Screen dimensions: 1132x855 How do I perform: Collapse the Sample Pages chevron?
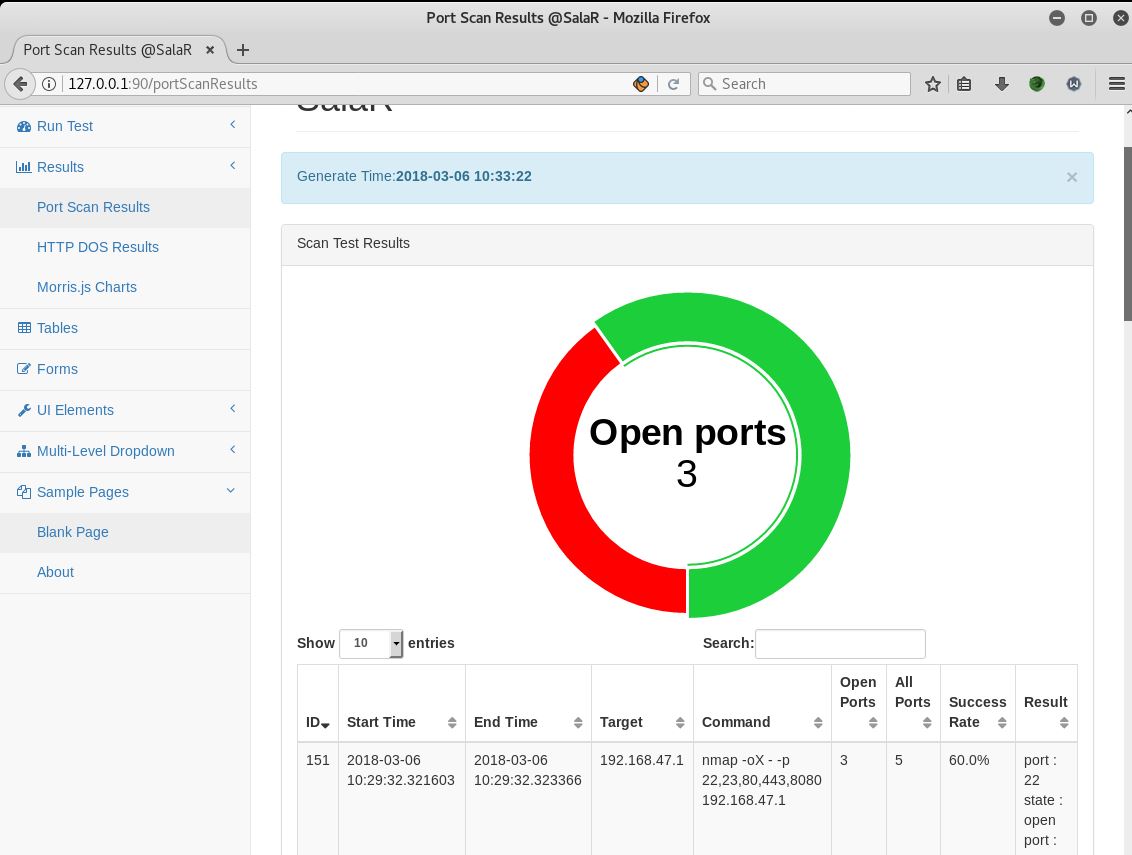[x=231, y=491]
